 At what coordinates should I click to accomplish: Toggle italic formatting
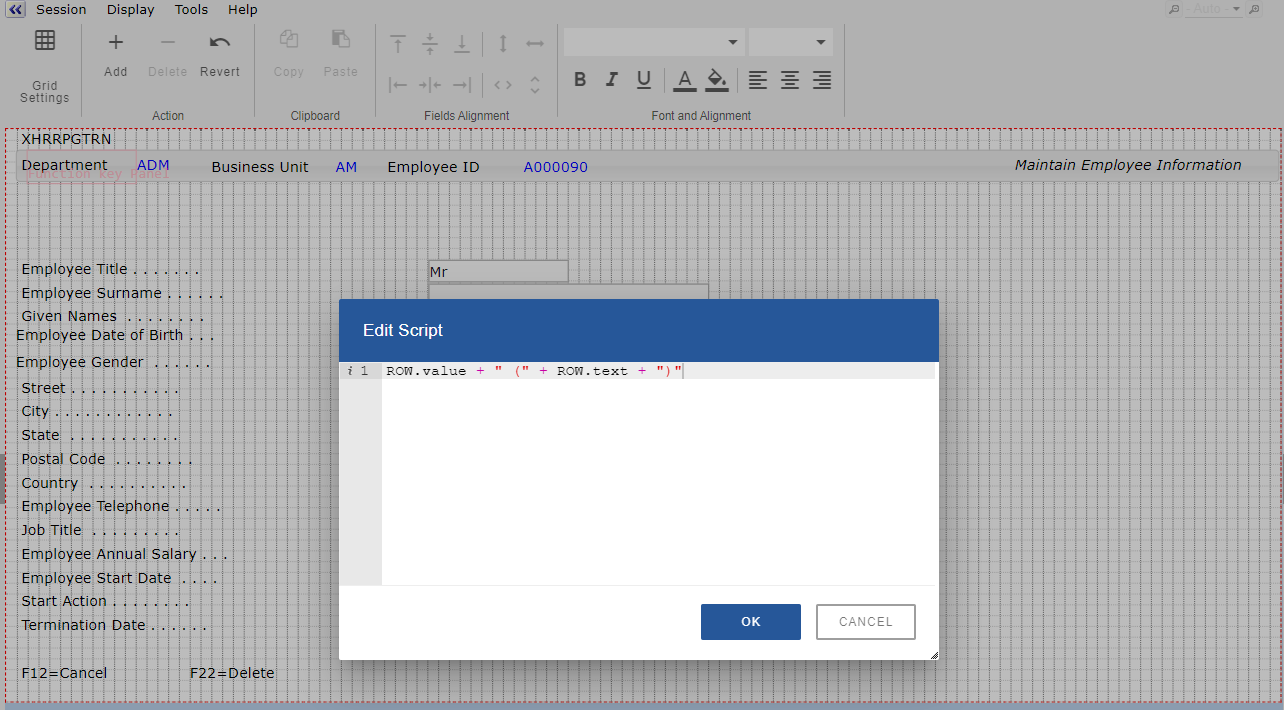coord(612,80)
